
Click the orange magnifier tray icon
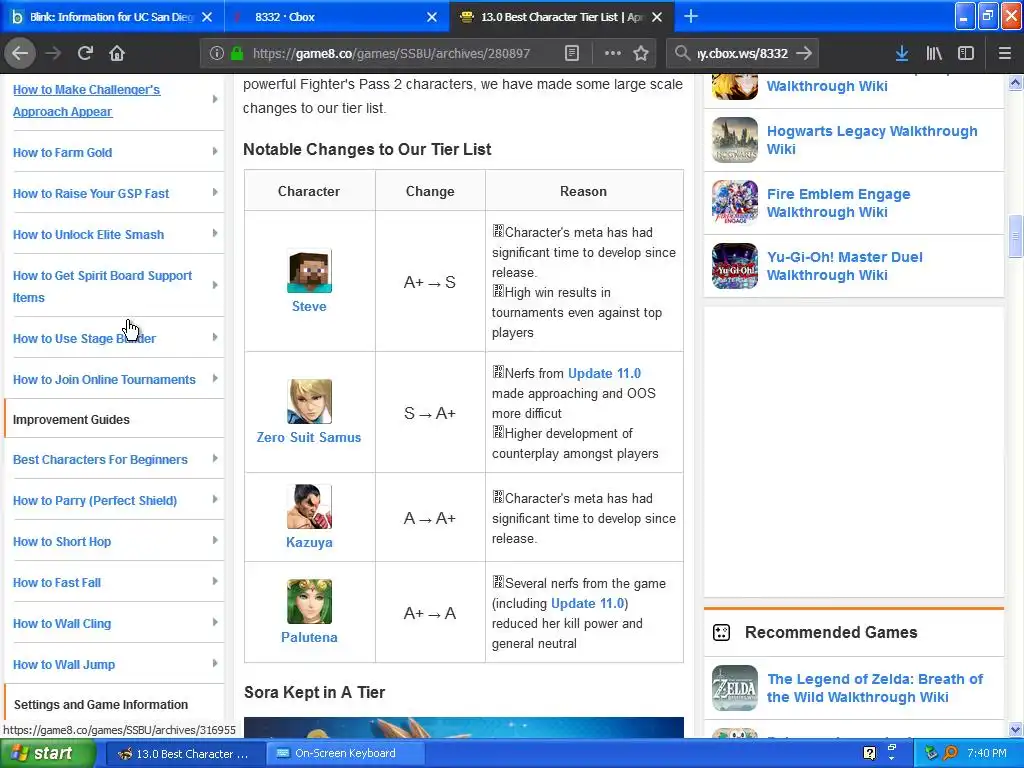[x=950, y=753]
